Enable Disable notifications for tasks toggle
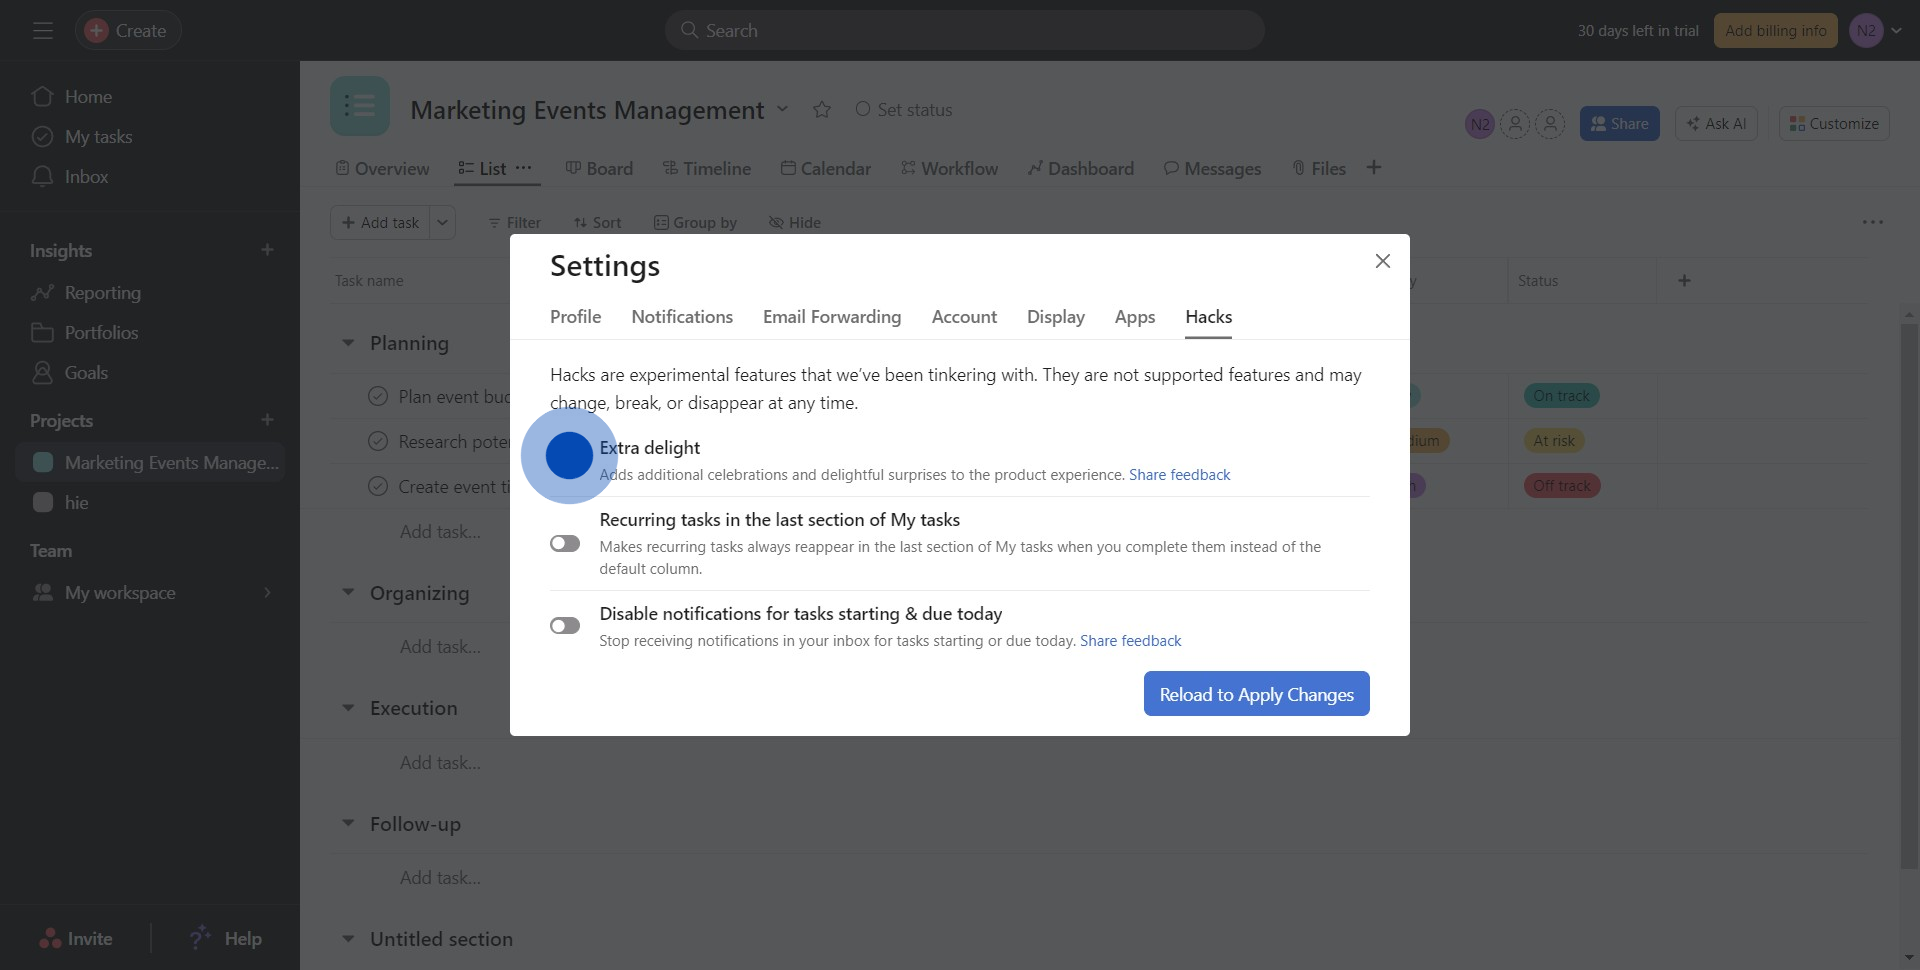Image resolution: width=1920 pixels, height=970 pixels. (565, 626)
